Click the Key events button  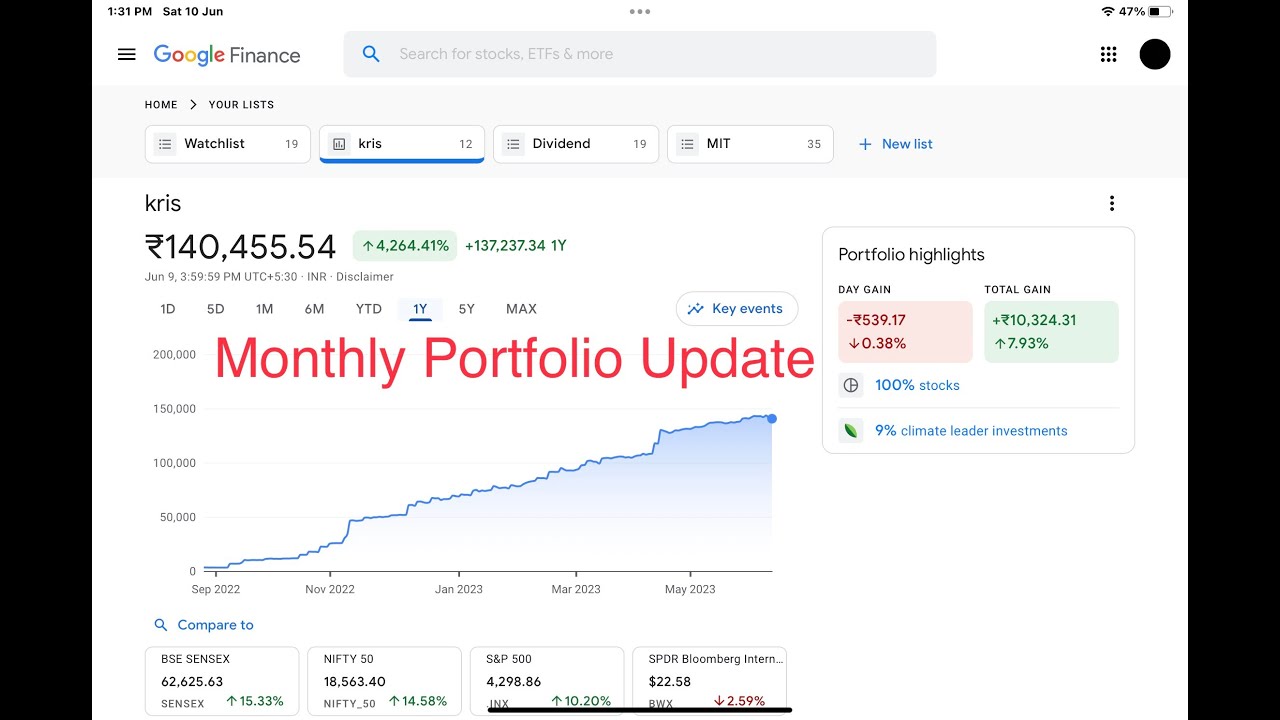(x=737, y=309)
